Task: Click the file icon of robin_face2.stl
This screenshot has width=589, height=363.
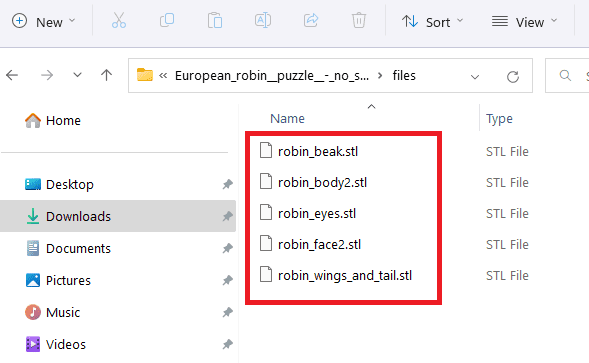Action: click(x=266, y=243)
